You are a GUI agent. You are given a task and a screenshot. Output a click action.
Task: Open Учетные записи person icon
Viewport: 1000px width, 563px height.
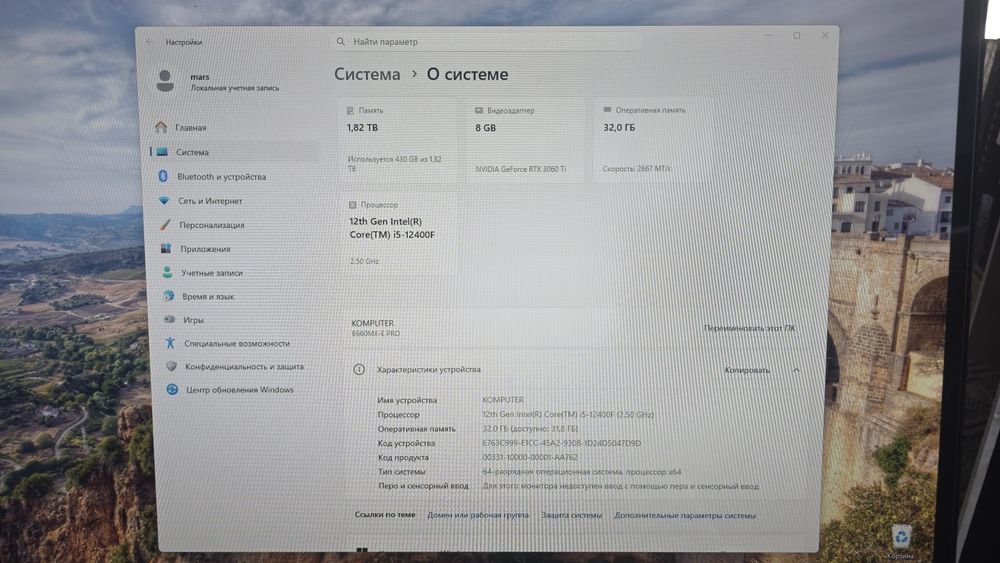(167, 272)
